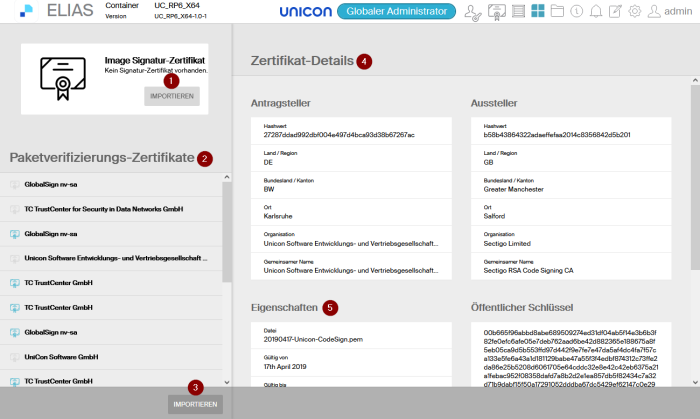Click Container name UC_RP6_X64 in header
This screenshot has width=700, height=419.
pyautogui.click(x=177, y=5)
